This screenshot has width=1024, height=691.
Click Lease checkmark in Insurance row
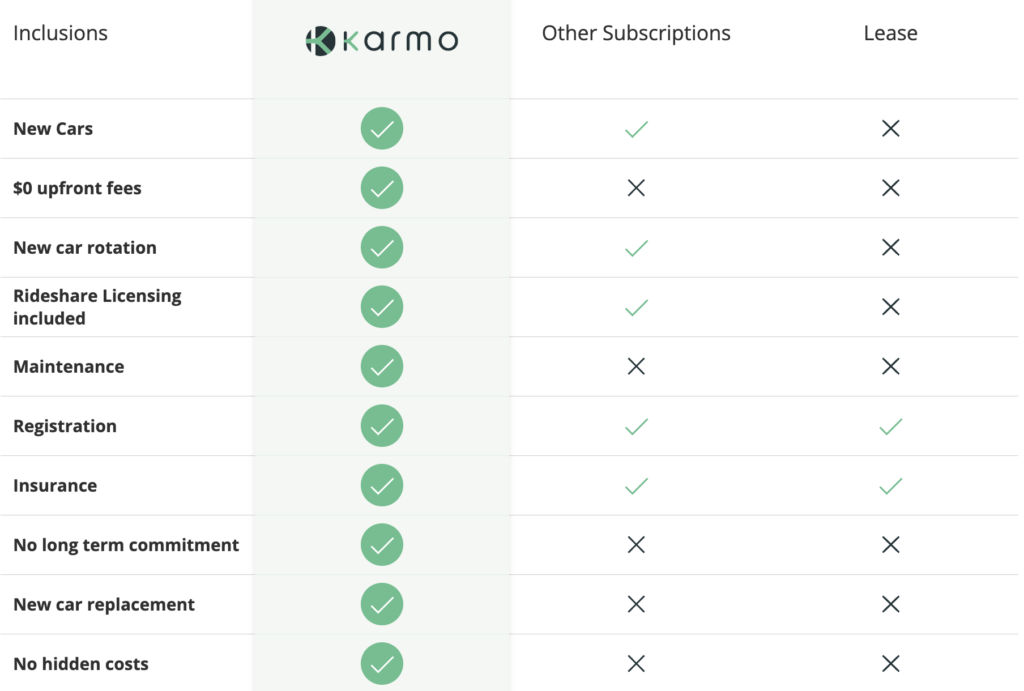[890, 486]
